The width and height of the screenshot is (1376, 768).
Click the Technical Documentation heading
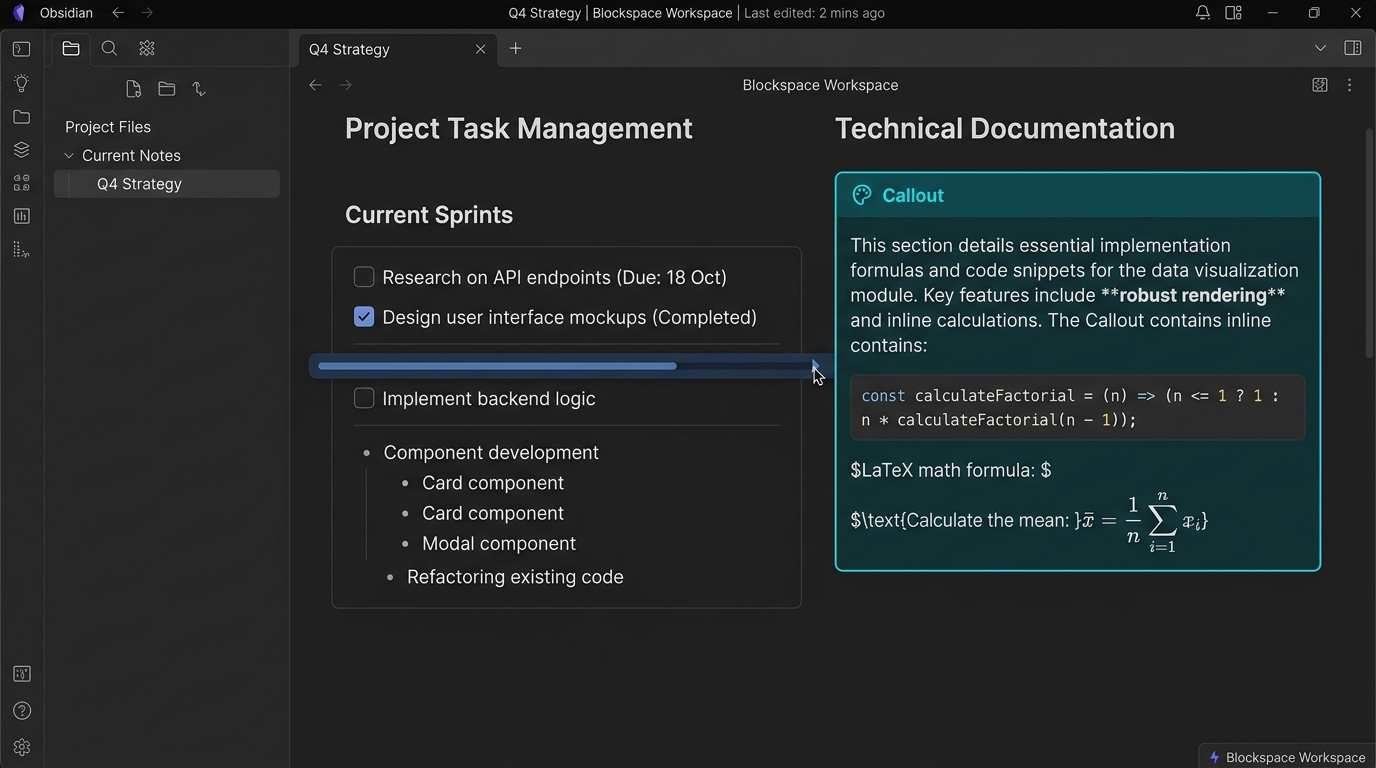pos(1005,129)
